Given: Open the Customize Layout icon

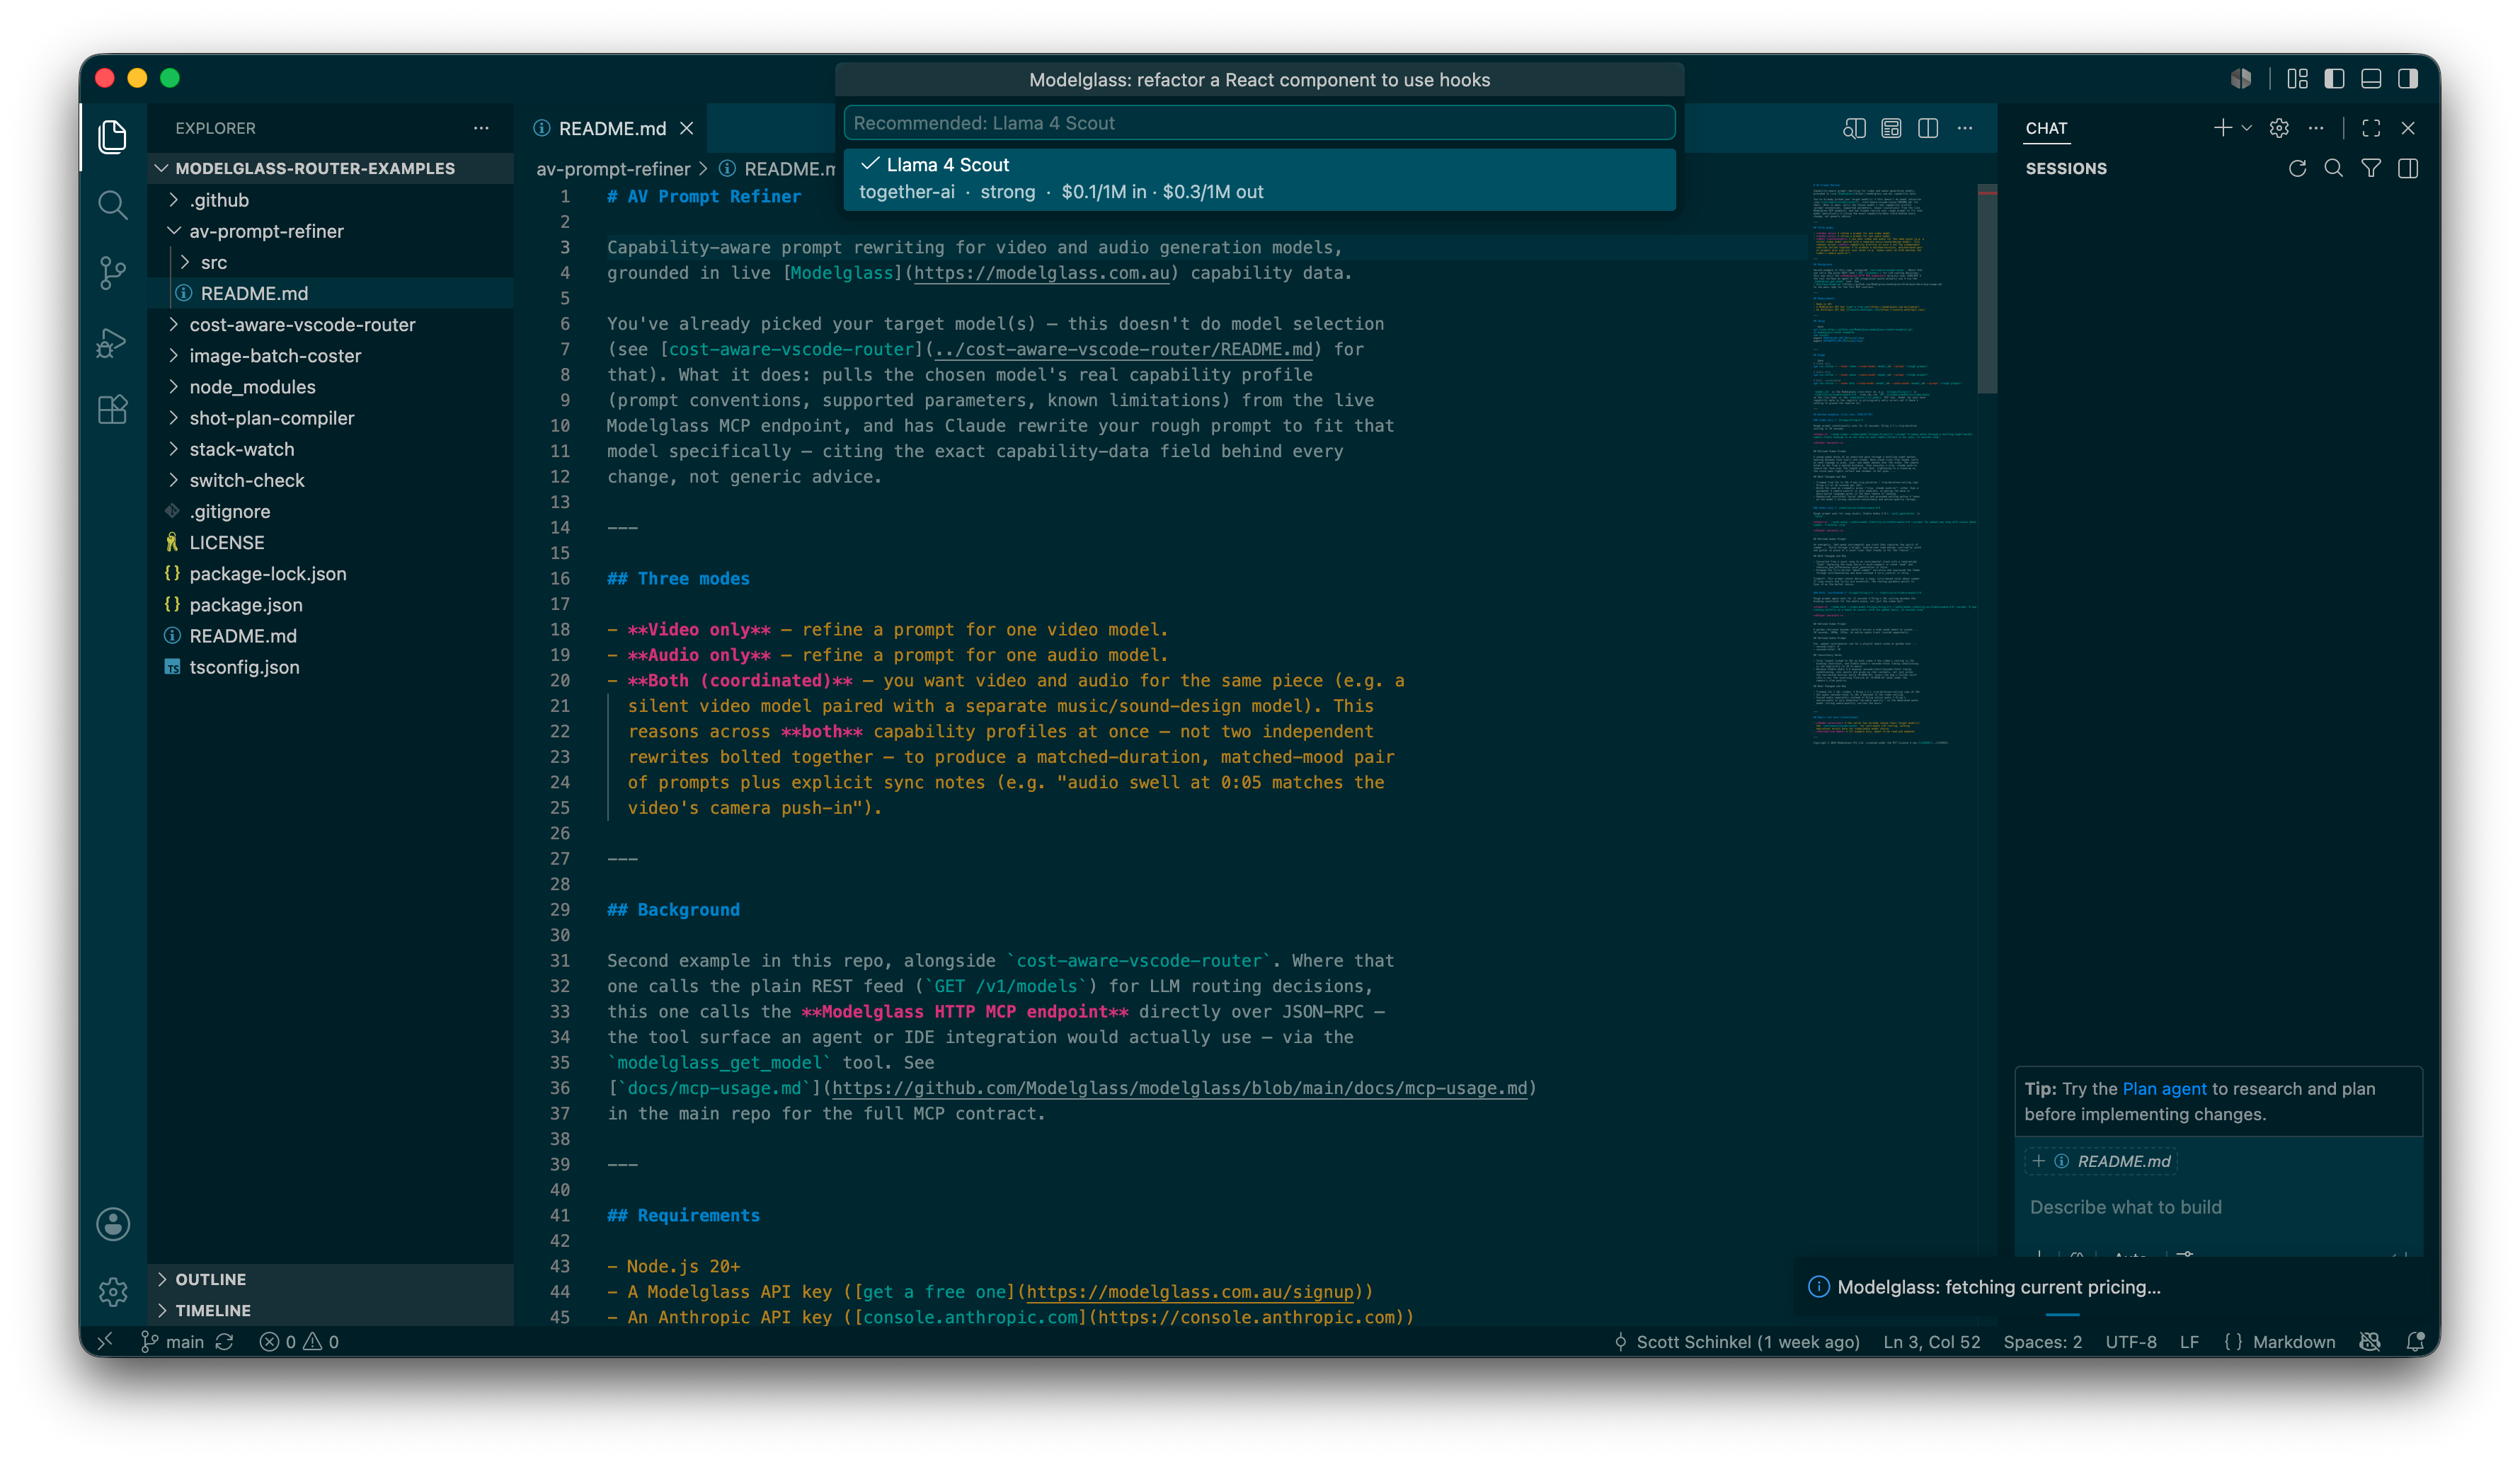Looking at the screenshot, I should [x=2298, y=78].
